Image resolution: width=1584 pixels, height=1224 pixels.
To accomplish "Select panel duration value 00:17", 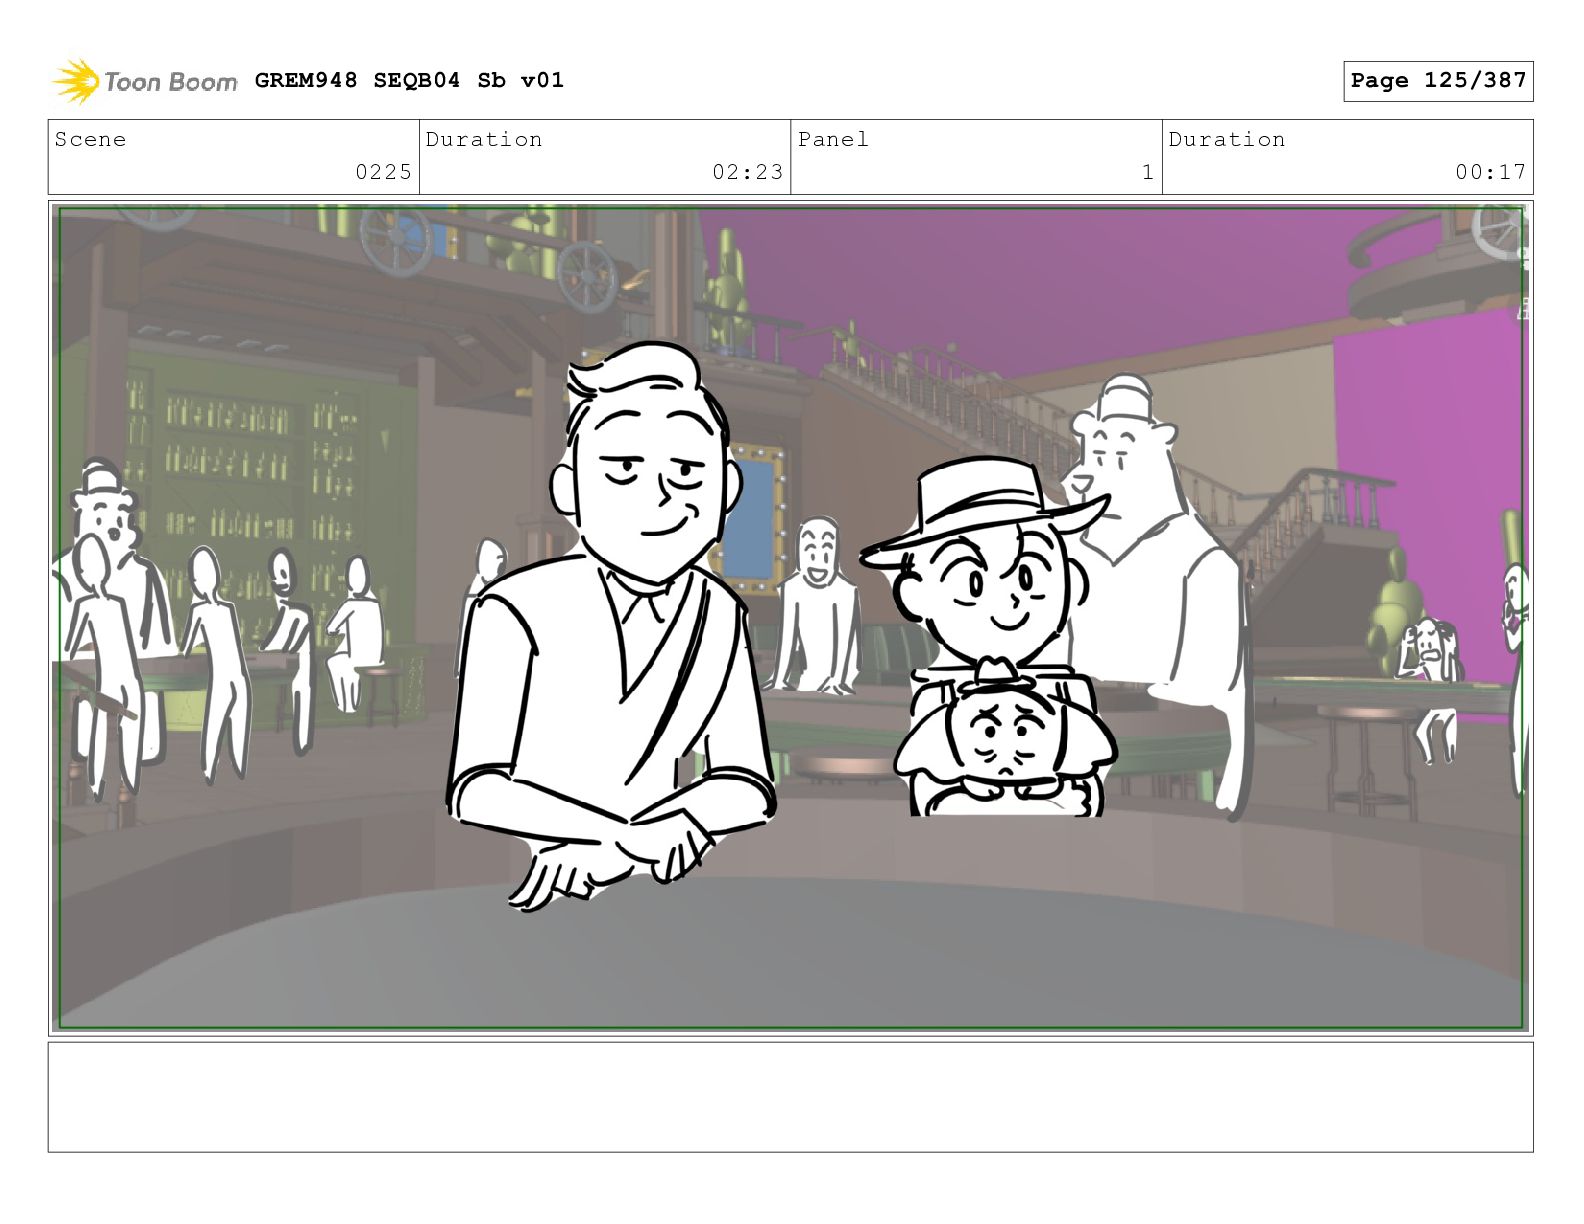I will point(1491,172).
